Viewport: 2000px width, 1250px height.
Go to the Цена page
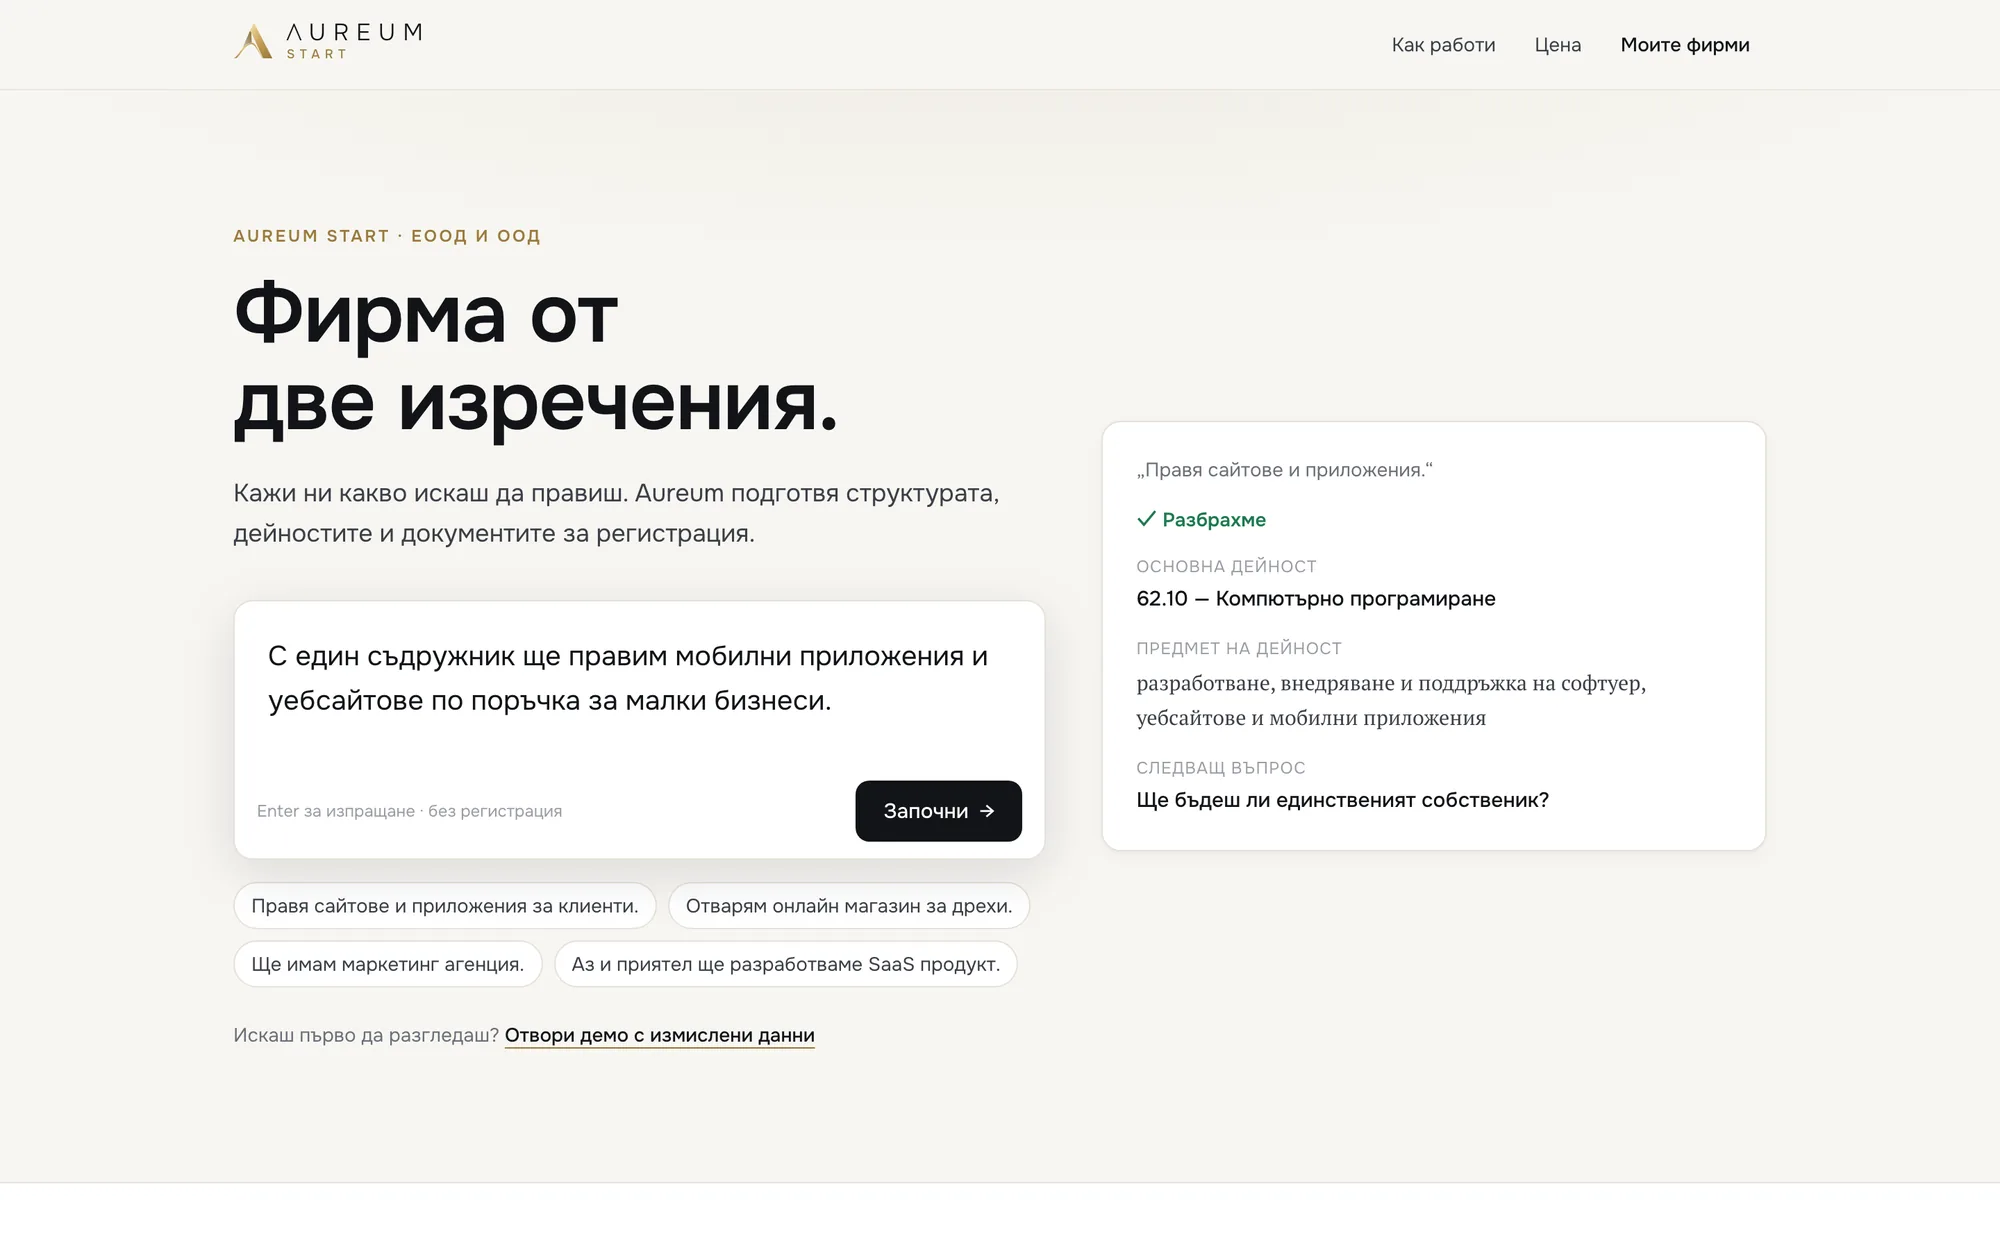(x=1557, y=45)
